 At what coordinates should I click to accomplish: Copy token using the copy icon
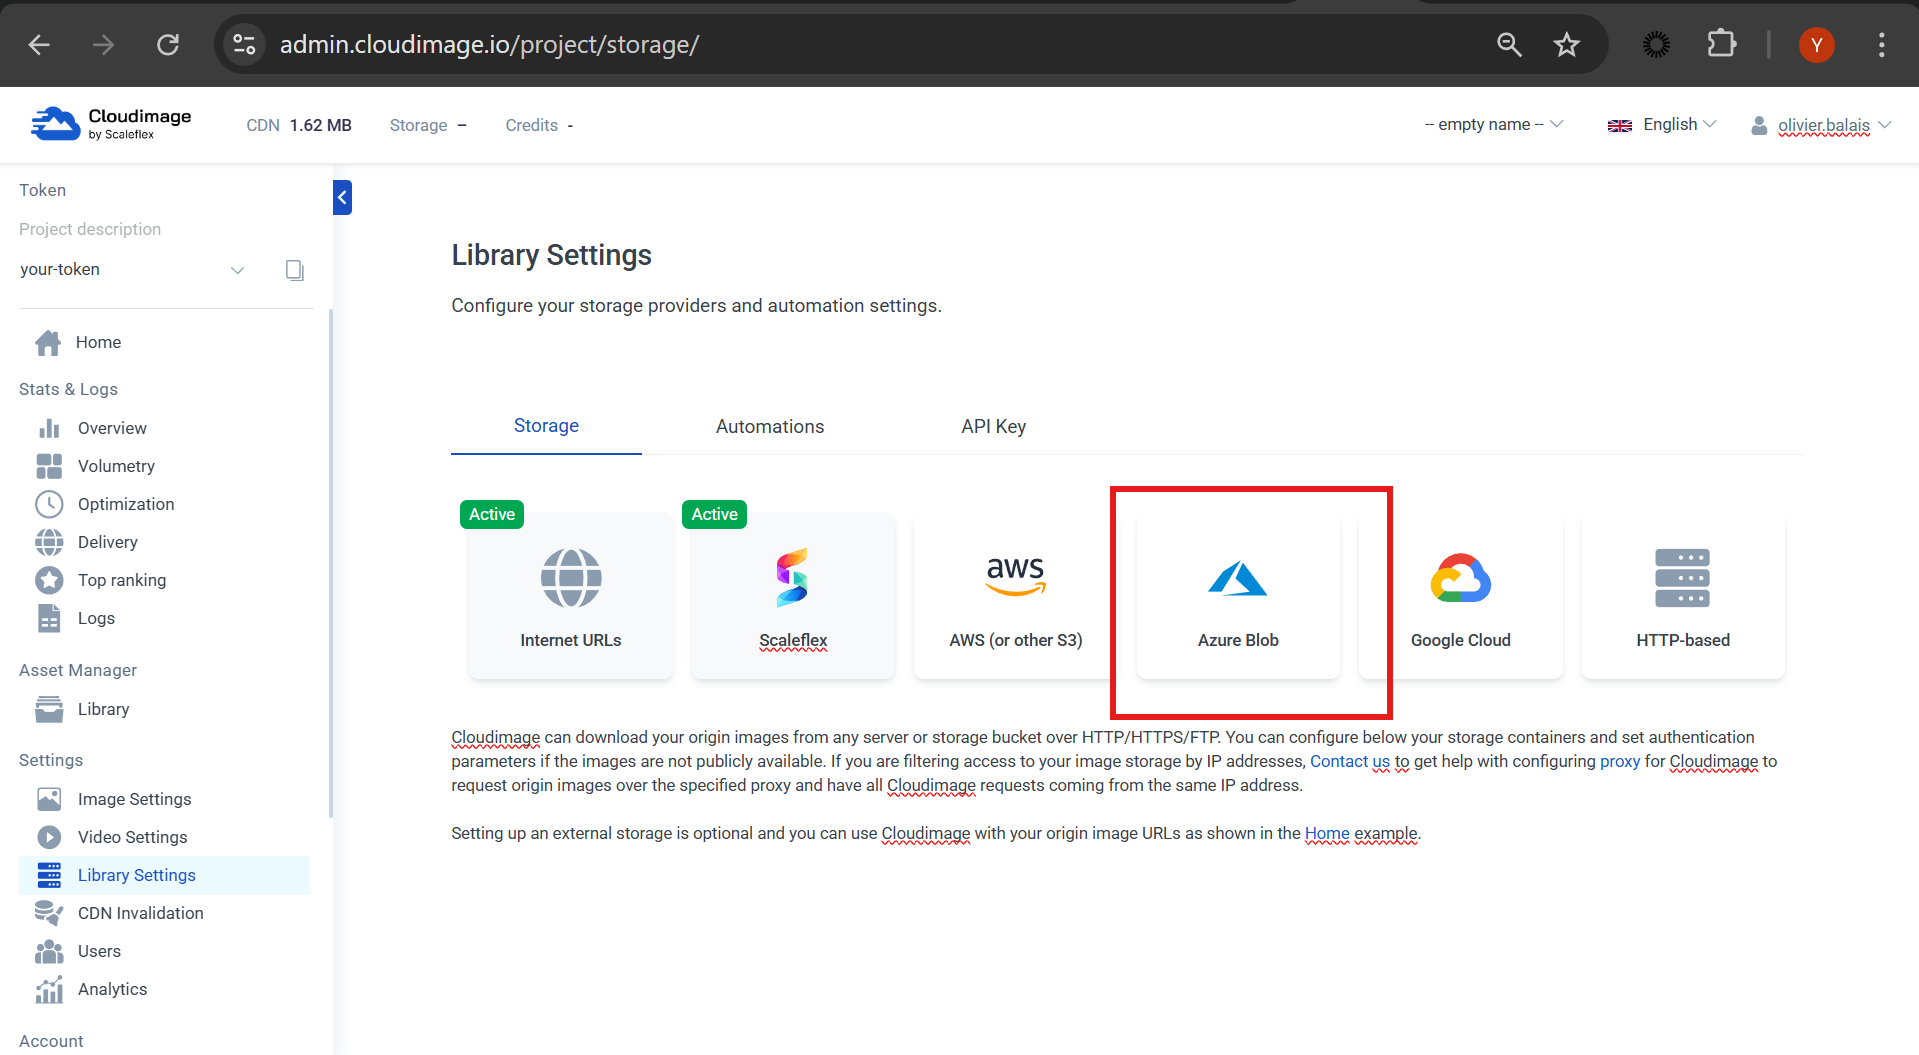(x=294, y=270)
